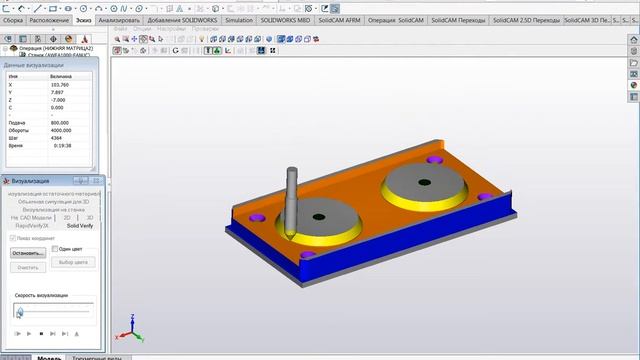Screen dimensions: 640x360
Task: Switch to the SOLIDWORKS MBD tab
Action: coord(285,20)
